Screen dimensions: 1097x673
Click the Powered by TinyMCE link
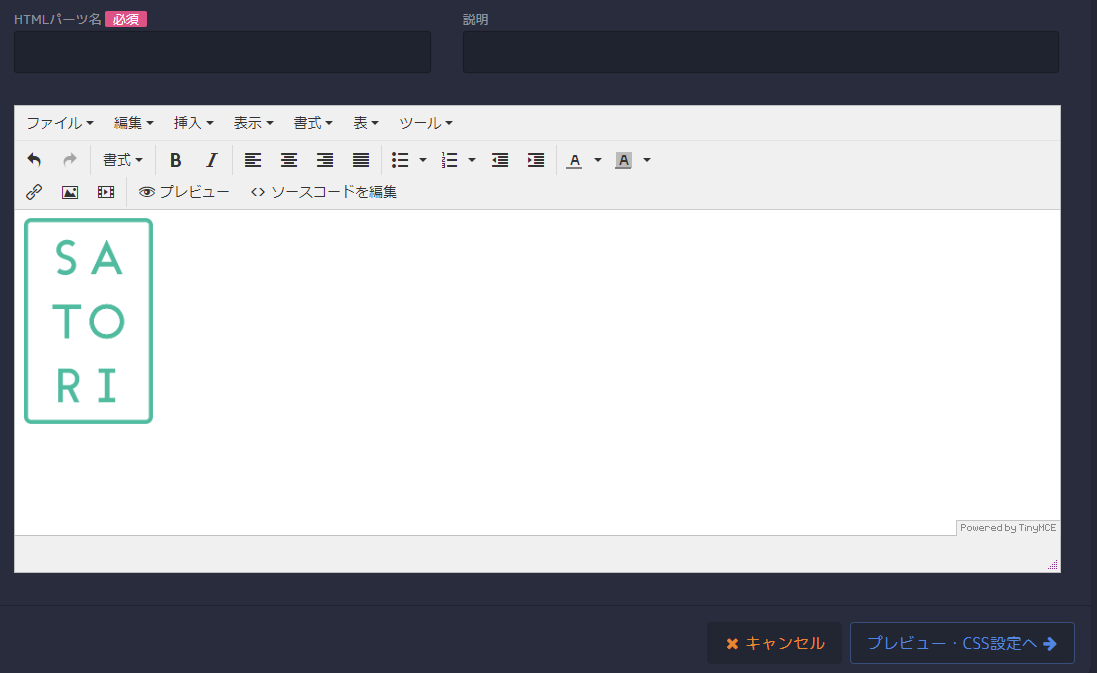coord(1007,528)
